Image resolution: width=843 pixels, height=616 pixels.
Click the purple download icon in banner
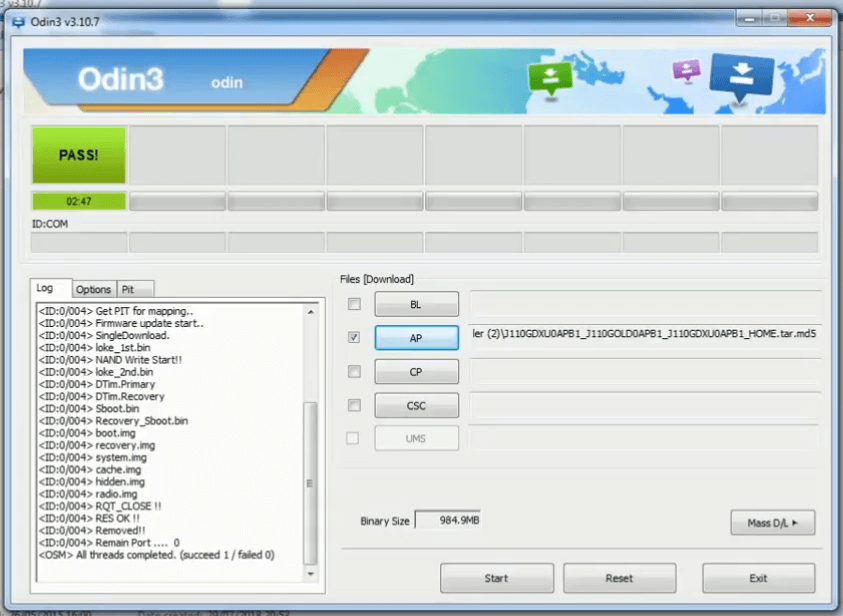tap(687, 70)
